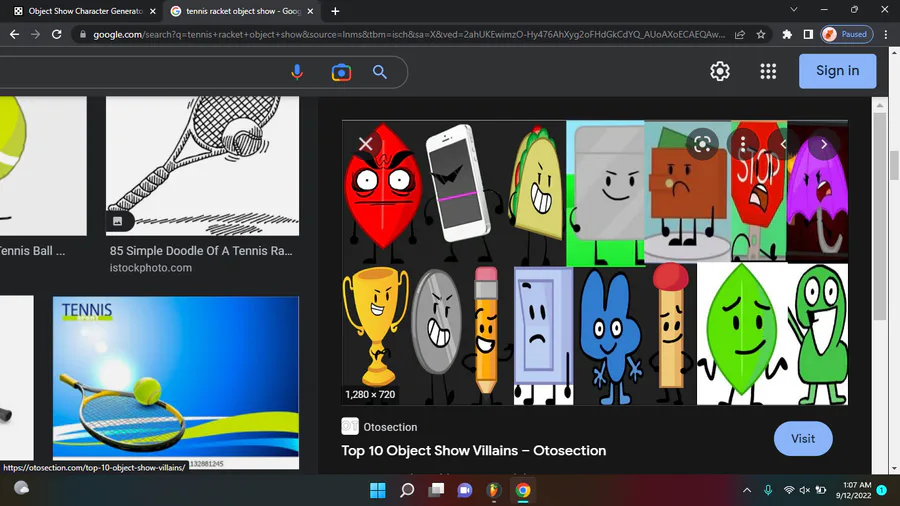Open the blue Tennis racket and ball thumbnail
This screenshot has height=506, width=900.
pos(176,383)
